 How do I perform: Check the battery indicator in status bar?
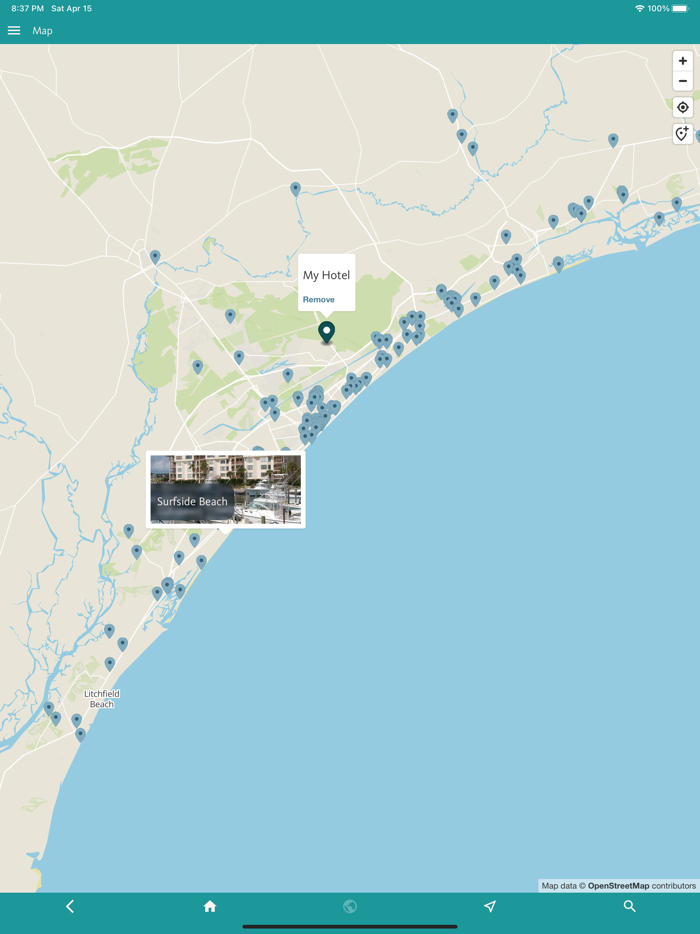680,8
